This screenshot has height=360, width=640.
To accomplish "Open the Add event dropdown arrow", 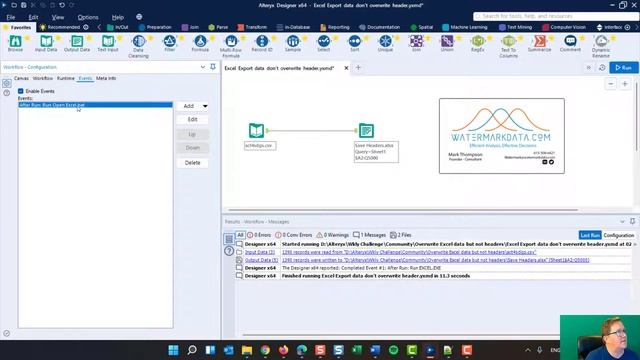I will click(x=205, y=106).
